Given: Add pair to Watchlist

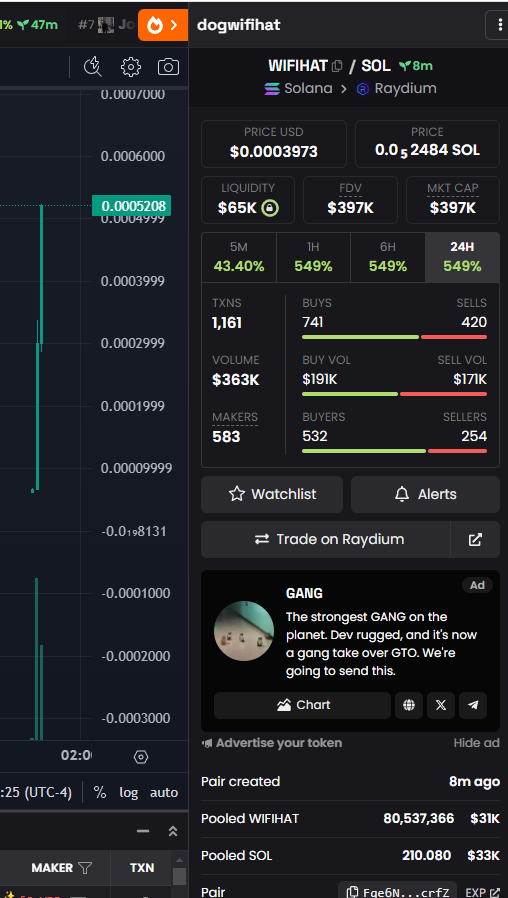Looking at the screenshot, I should tap(272, 494).
